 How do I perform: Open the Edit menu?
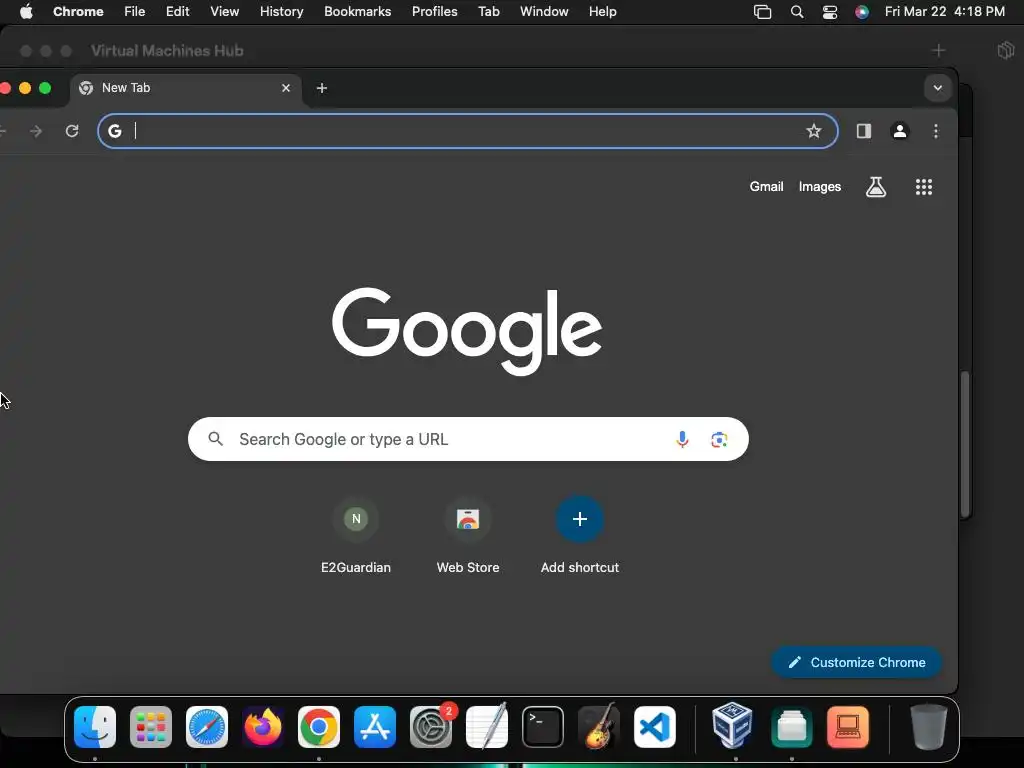point(177,12)
